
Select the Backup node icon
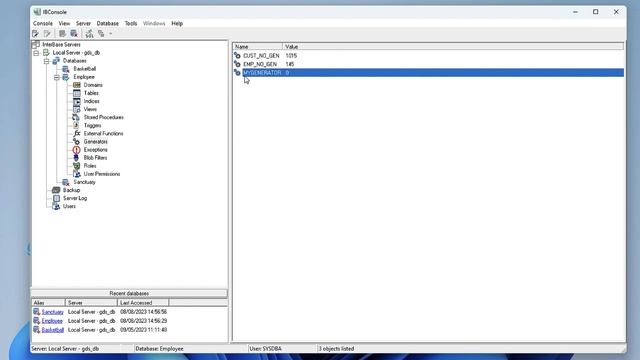point(56,190)
